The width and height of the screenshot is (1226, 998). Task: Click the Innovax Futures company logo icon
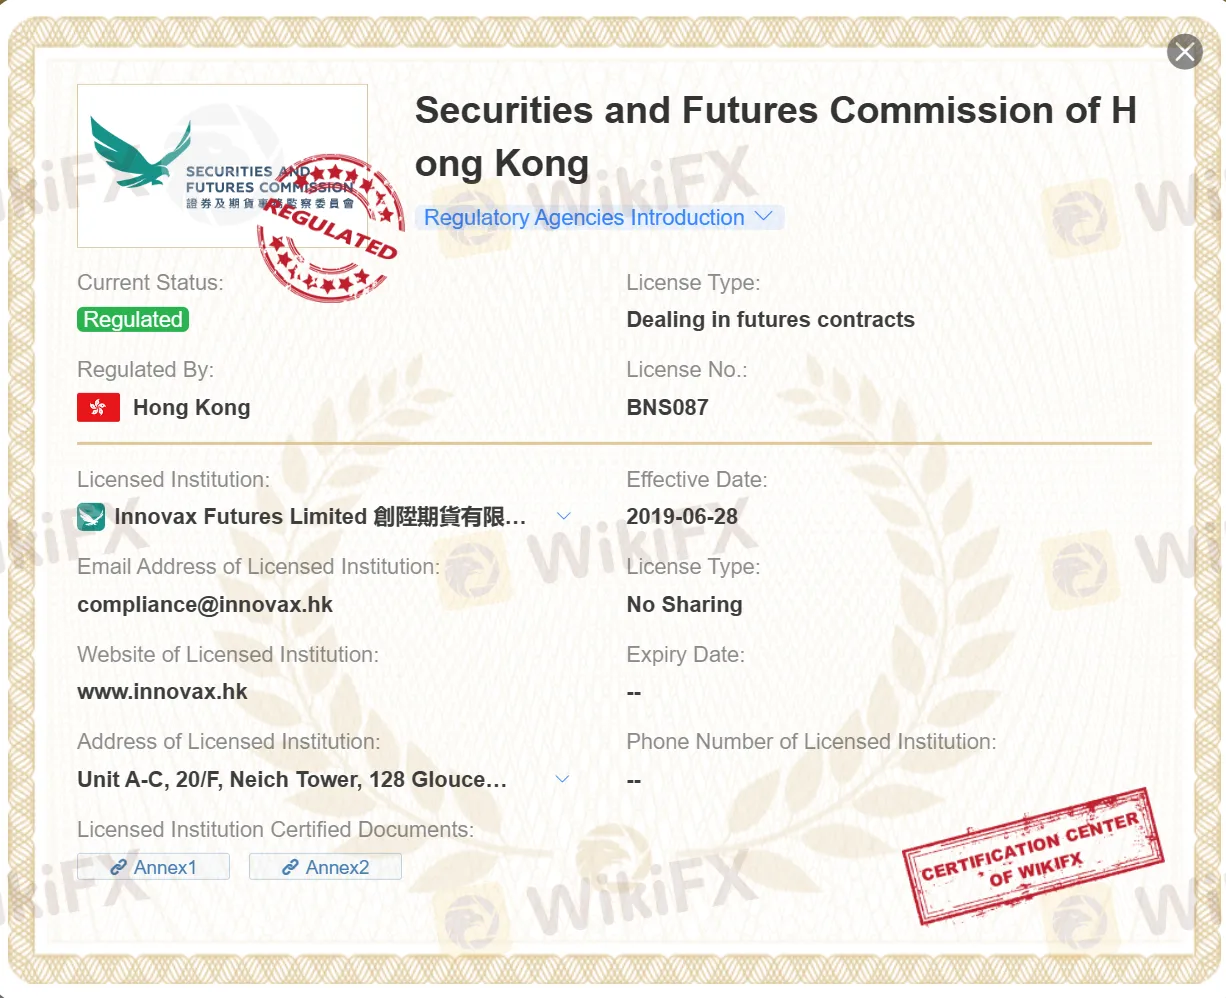[x=91, y=517]
